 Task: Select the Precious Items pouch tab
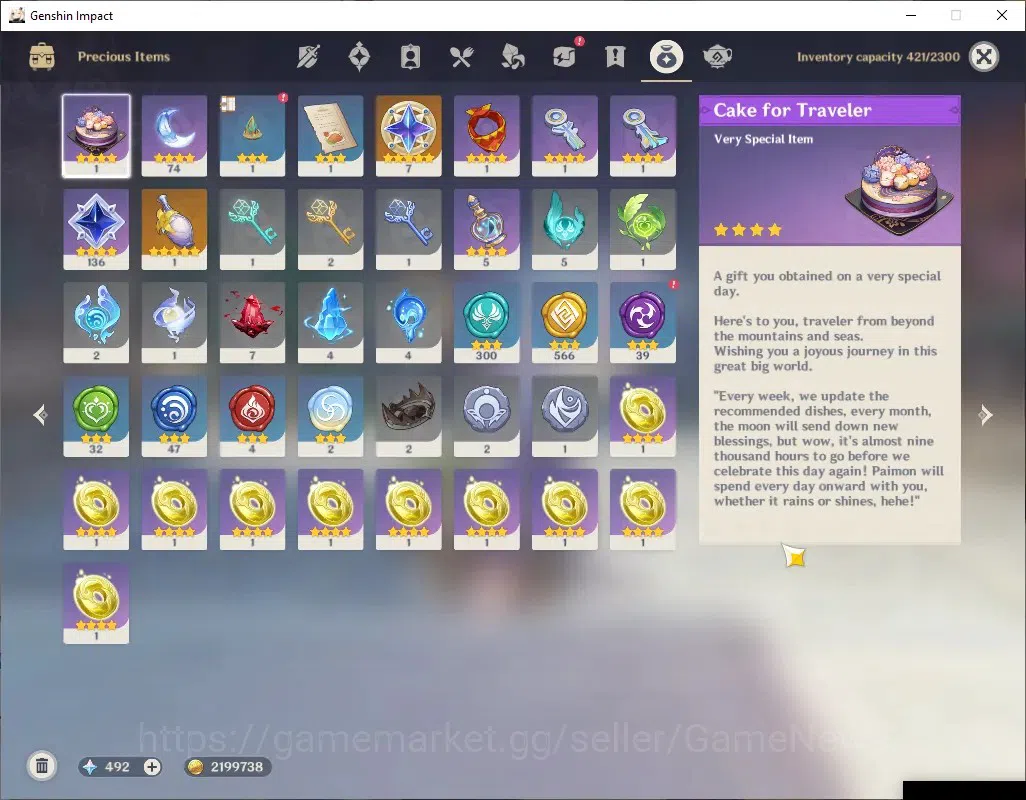pos(666,57)
